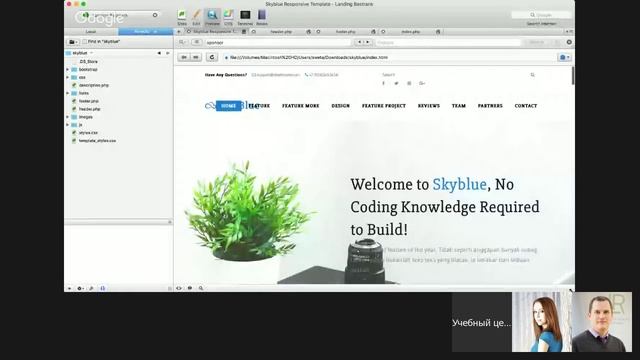Open the folder selector dropdown in sidebar
Screen dimensions: 640x360
(73, 42)
